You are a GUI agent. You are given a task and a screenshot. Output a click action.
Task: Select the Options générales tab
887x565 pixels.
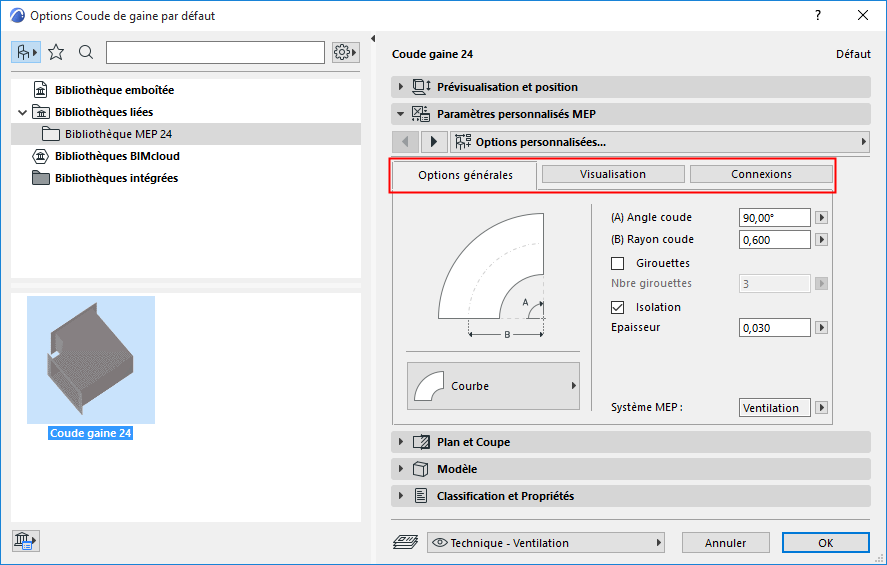(x=465, y=175)
